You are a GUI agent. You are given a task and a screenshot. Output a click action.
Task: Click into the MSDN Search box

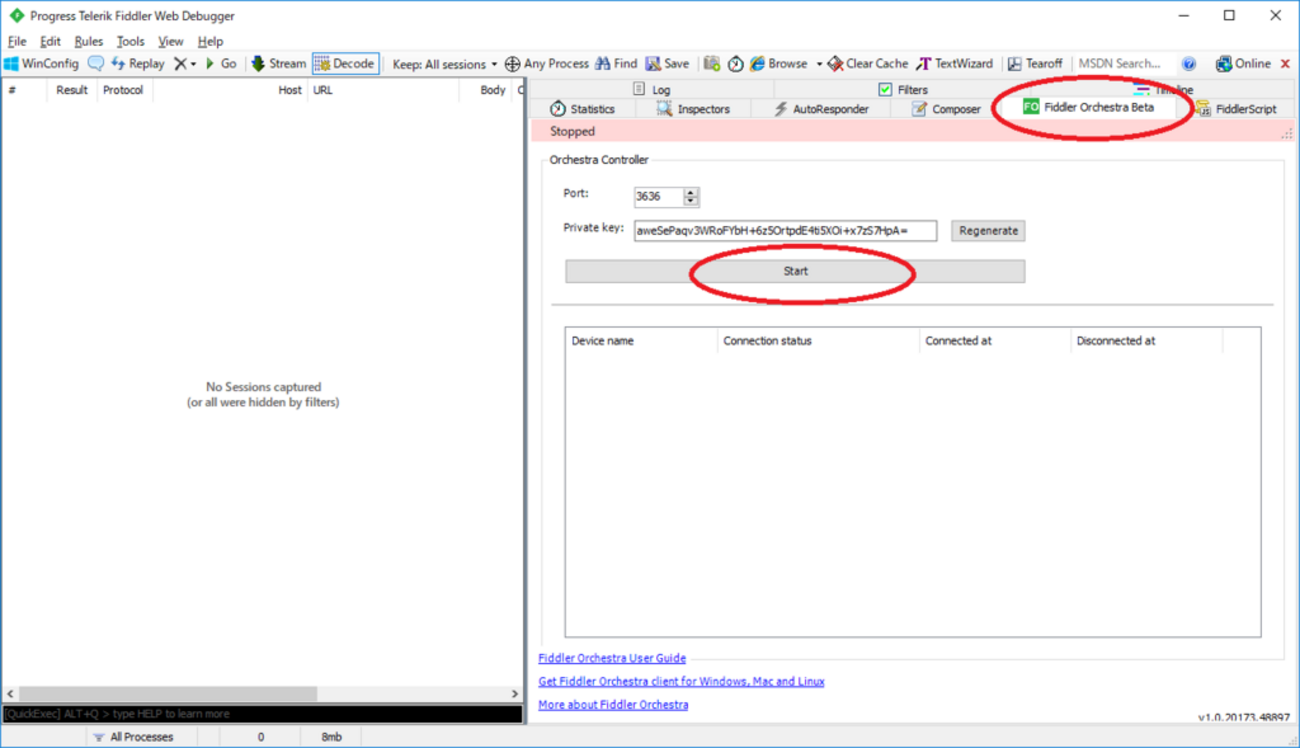(x=1122, y=63)
